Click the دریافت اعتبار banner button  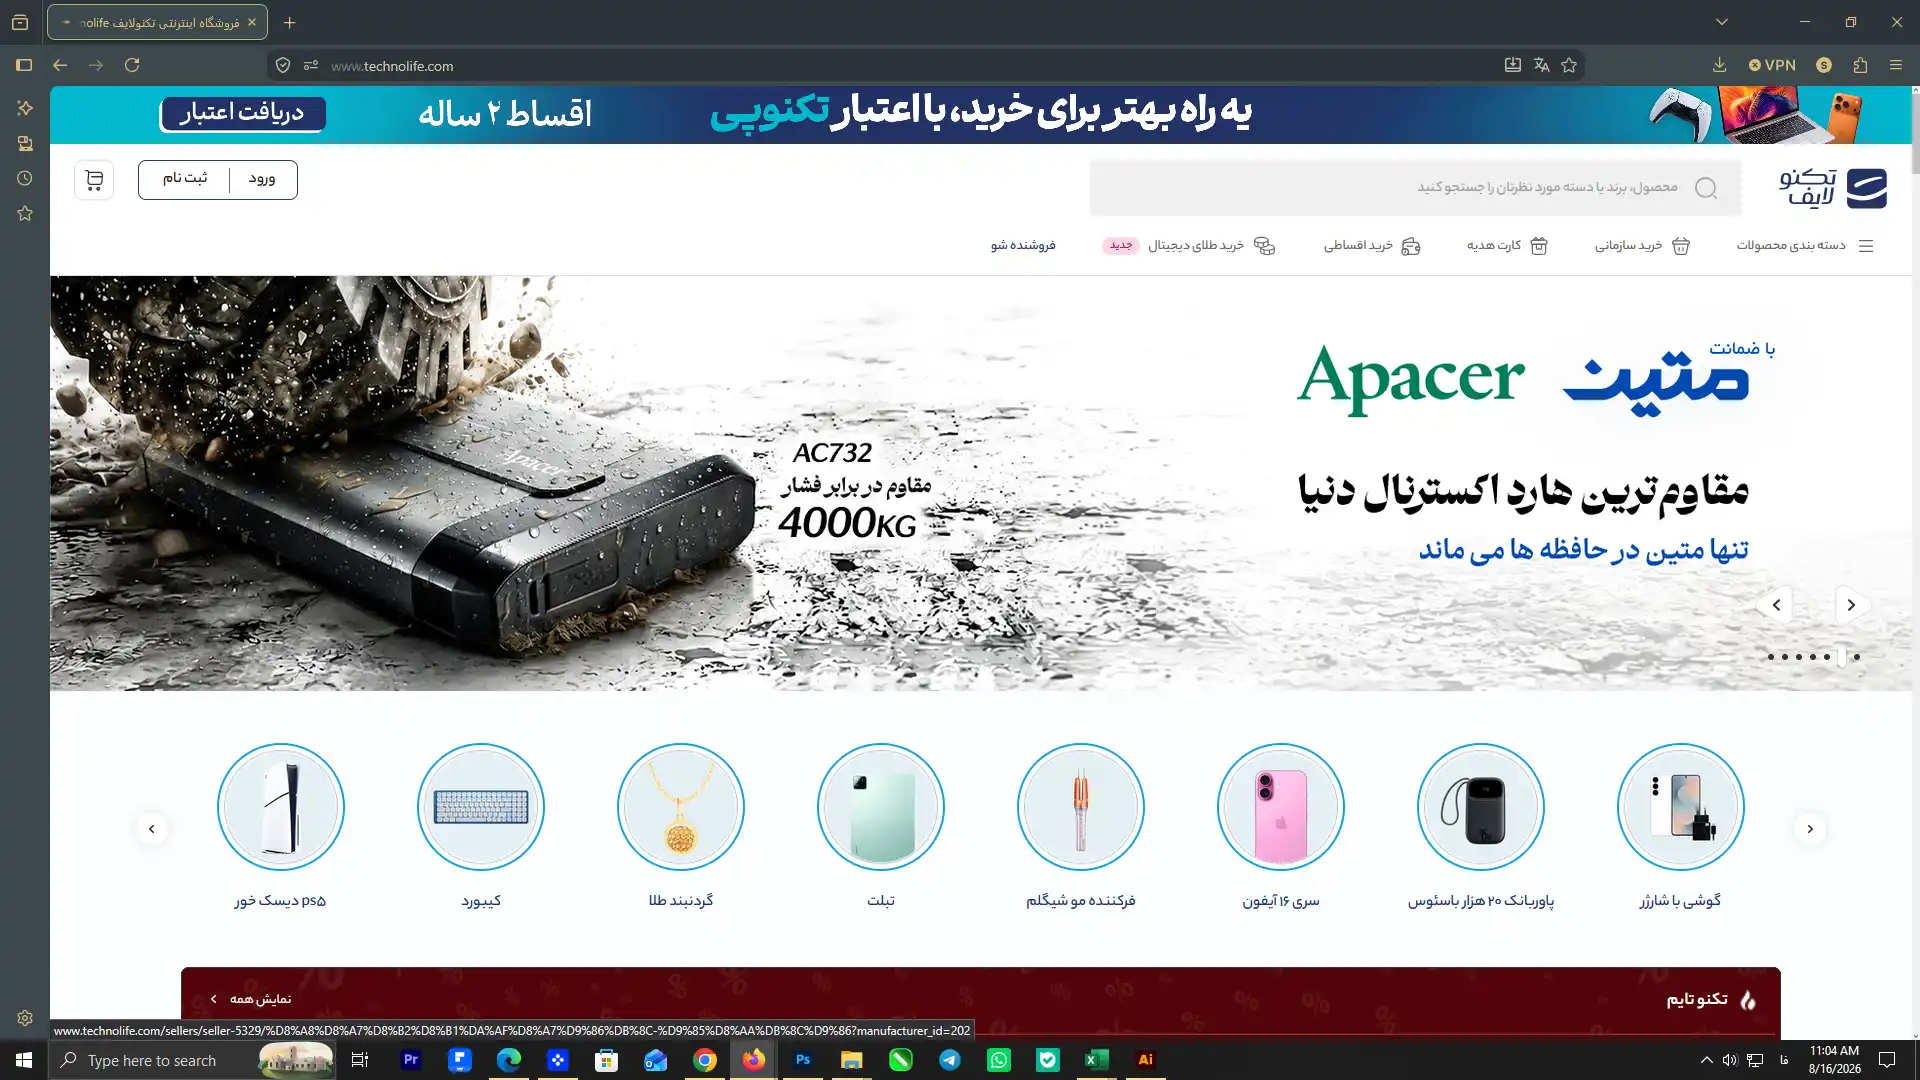click(242, 113)
